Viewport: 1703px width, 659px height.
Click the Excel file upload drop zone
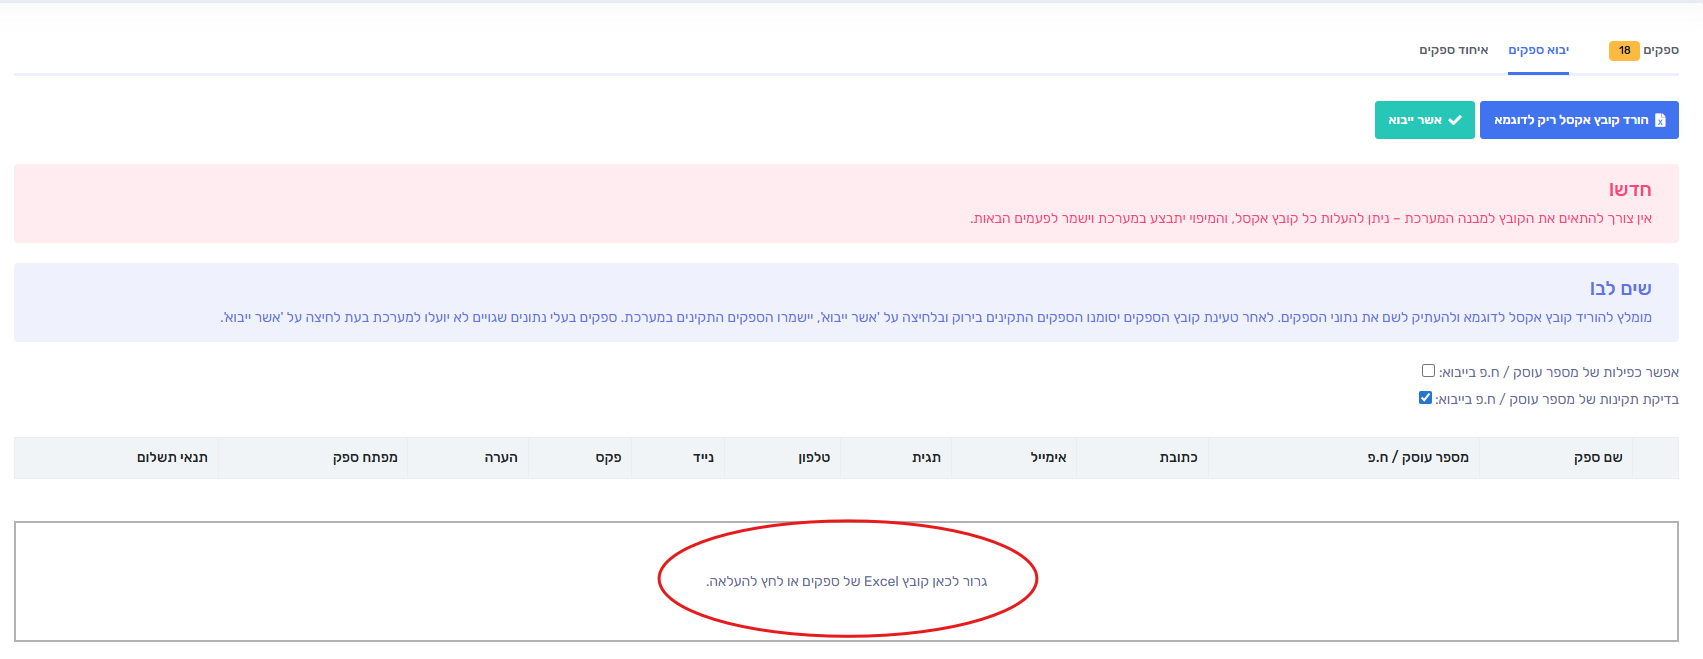pos(846,581)
